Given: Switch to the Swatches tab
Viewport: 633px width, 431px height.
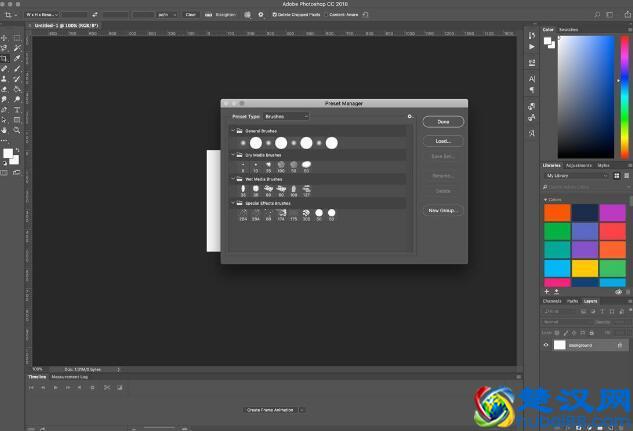Looking at the screenshot, I should [569, 30].
